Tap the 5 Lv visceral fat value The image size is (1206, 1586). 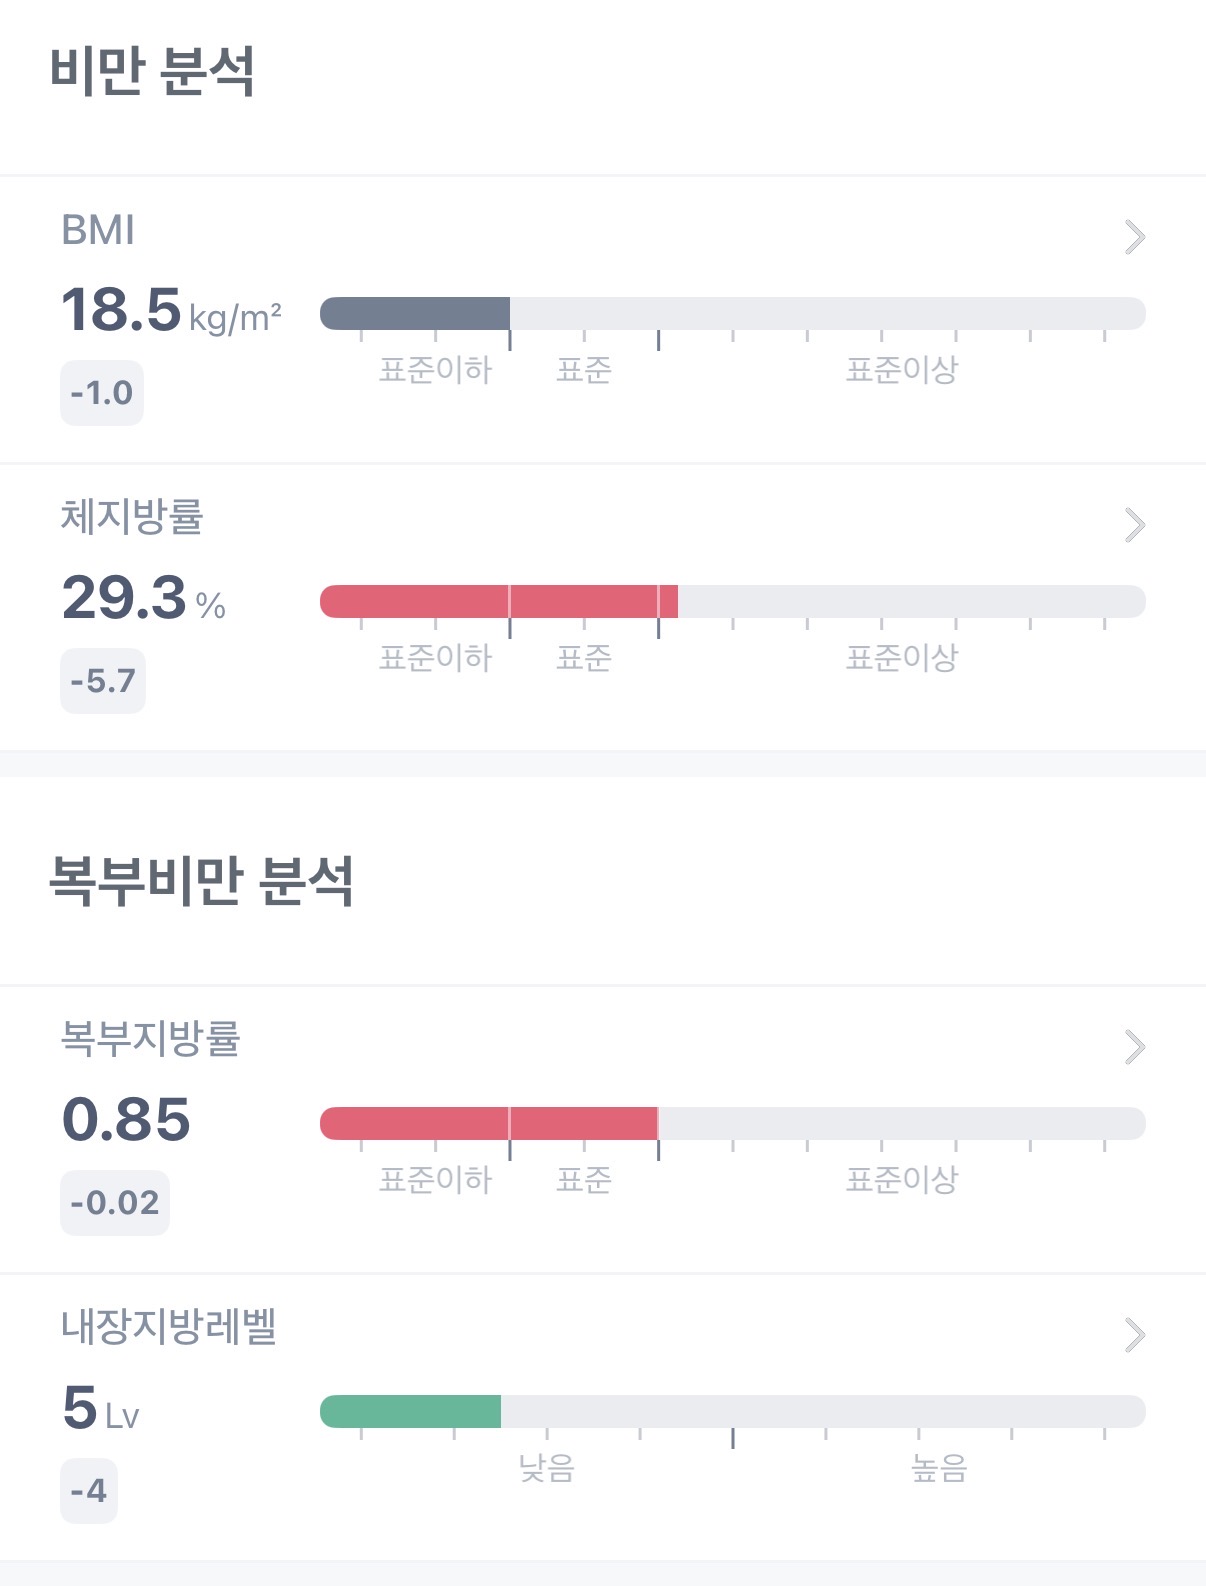coord(100,1408)
